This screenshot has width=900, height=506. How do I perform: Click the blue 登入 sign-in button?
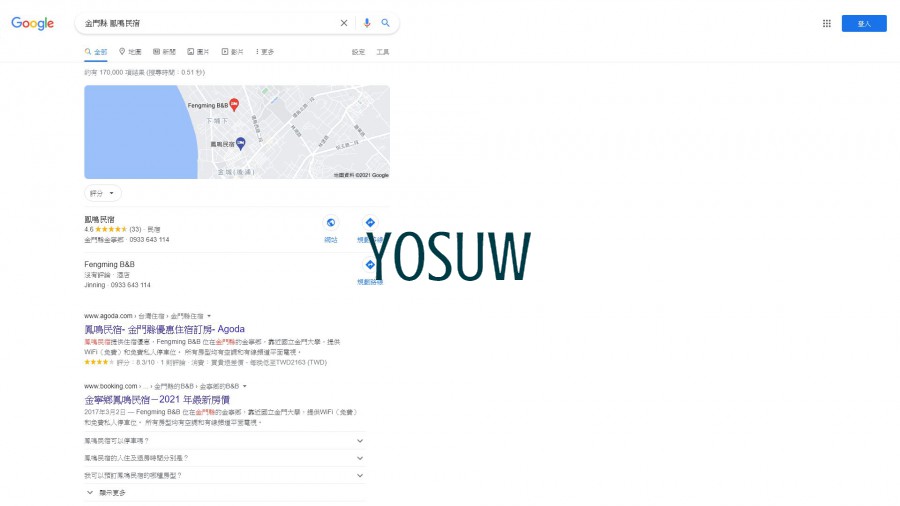coord(863,24)
